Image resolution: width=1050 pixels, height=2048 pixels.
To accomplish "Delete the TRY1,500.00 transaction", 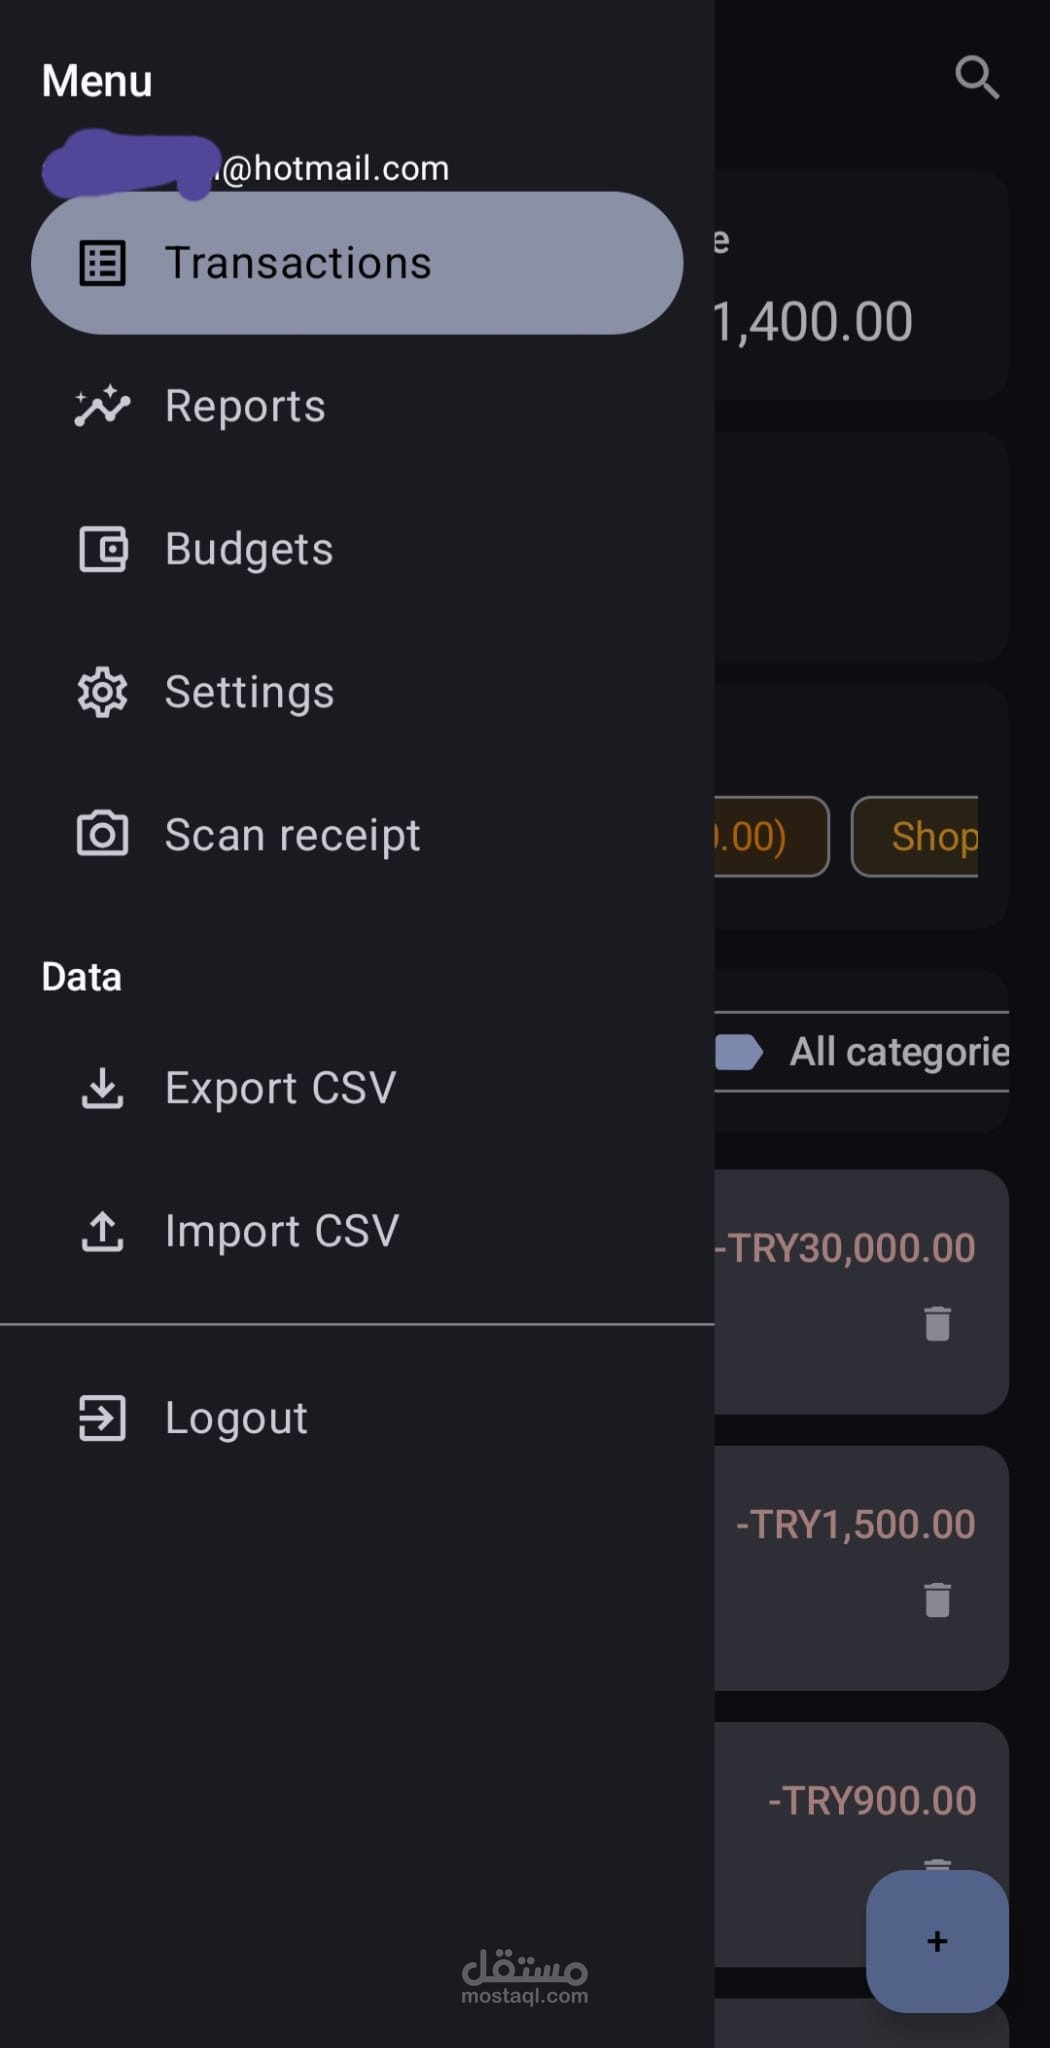I will [937, 1599].
